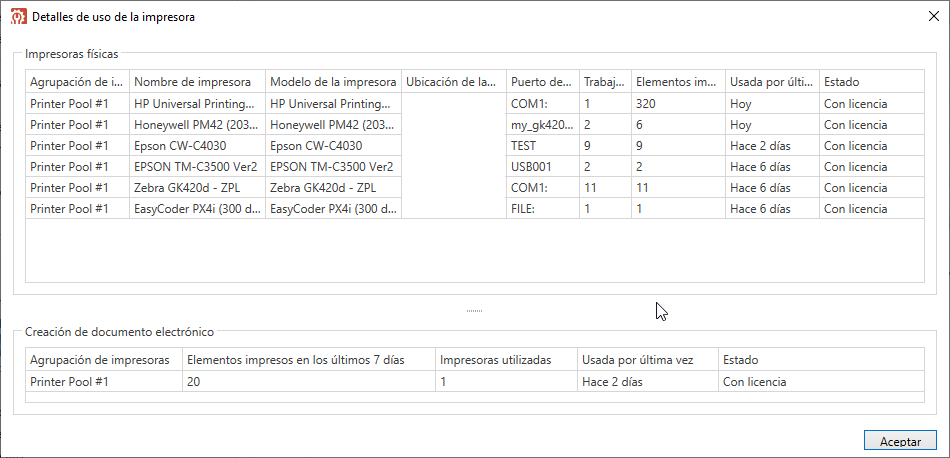Screen dimensions: 950x458
Task: Click Elementos impresos en los últimos 7 días header
Action: click(x=309, y=360)
